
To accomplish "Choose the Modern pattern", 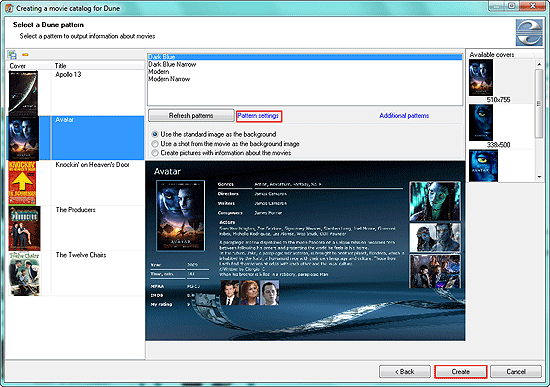I will click(305, 72).
